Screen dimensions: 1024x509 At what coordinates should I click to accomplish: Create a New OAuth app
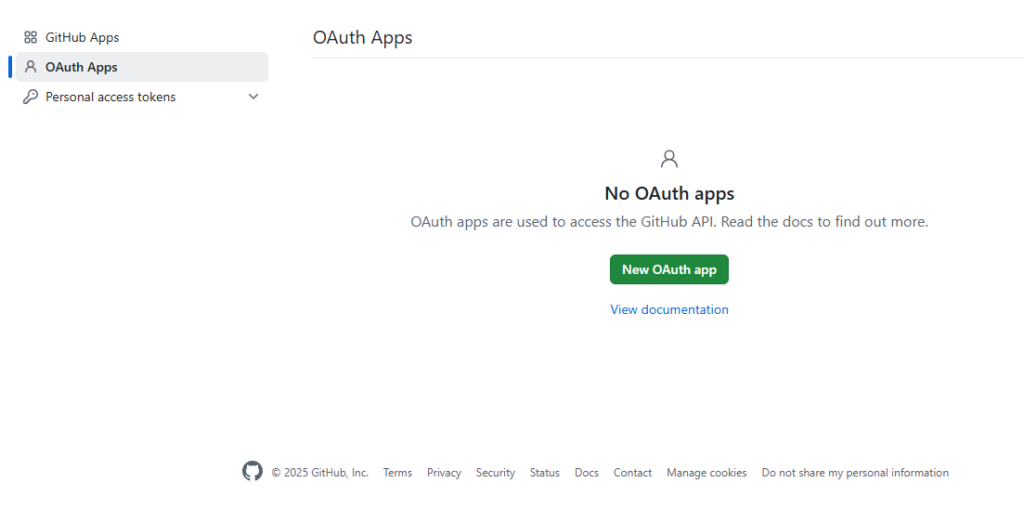tap(669, 269)
